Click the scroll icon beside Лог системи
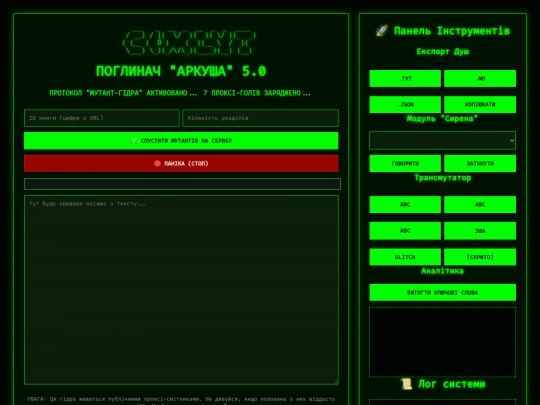Viewport: 540px width, 405px height. (407, 384)
